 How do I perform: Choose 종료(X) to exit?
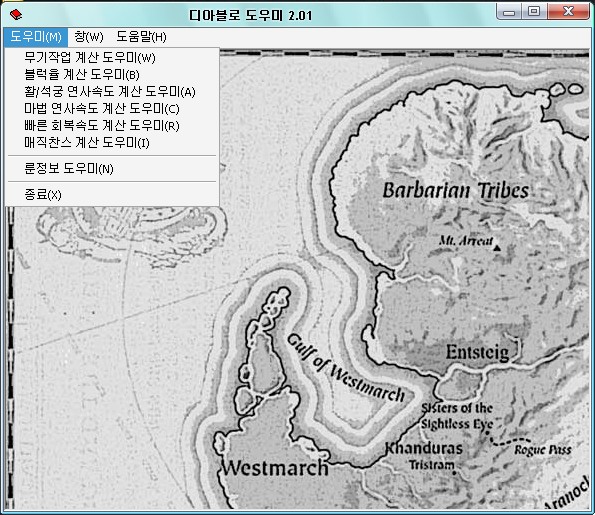112,194
